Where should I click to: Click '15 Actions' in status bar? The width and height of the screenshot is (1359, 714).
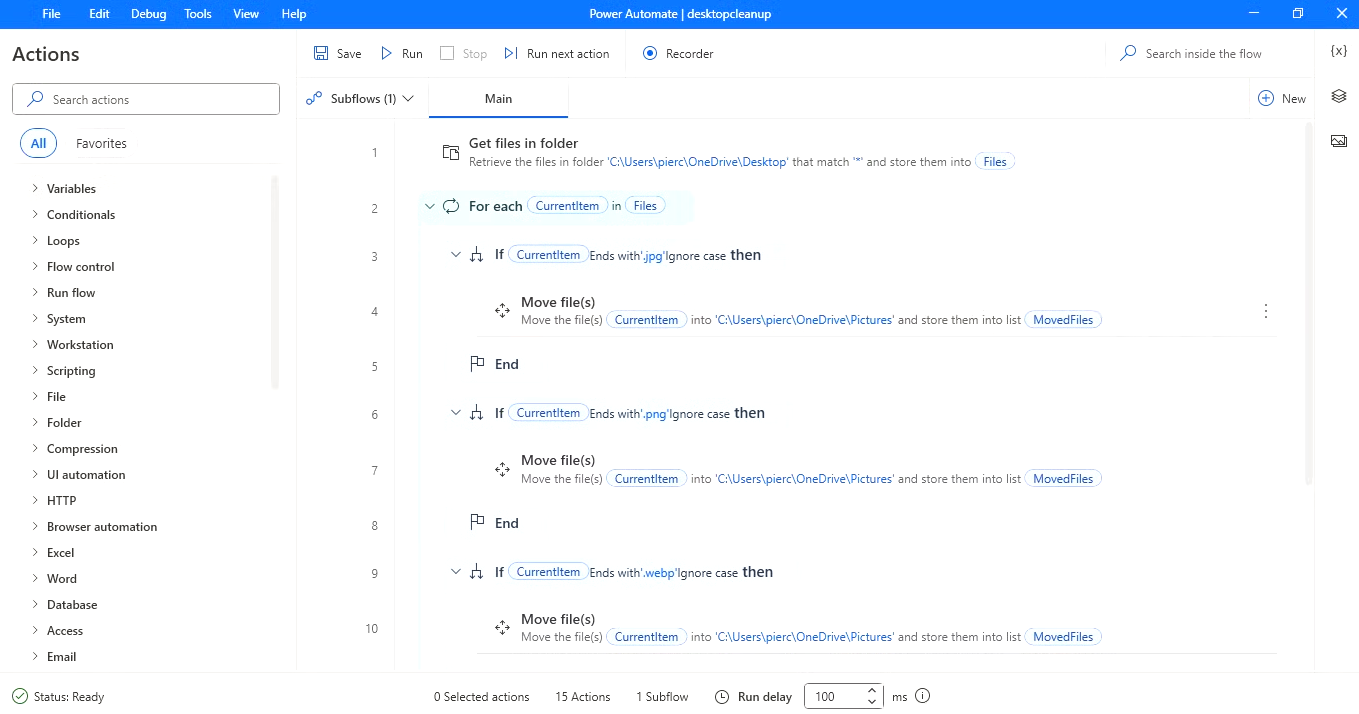click(x=583, y=697)
